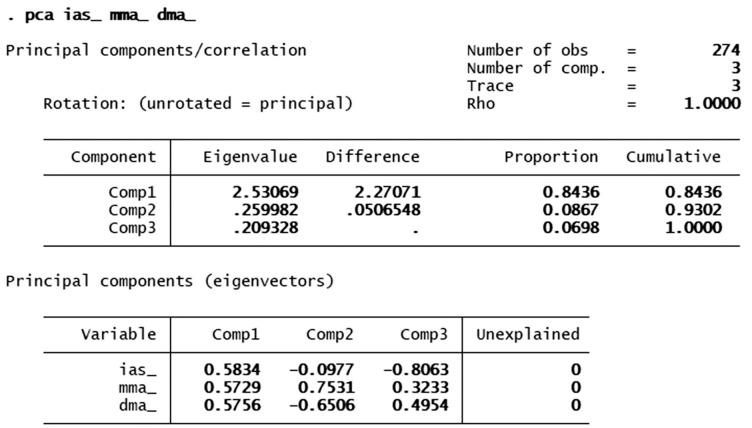Select the Comp1 difference value 2.27071
This screenshot has width=752, height=428.
pyautogui.click(x=386, y=191)
